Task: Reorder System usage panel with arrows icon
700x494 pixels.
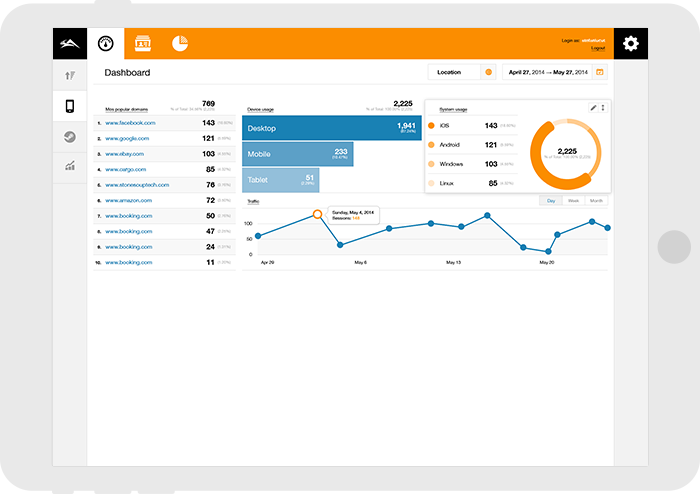Action: 603,107
